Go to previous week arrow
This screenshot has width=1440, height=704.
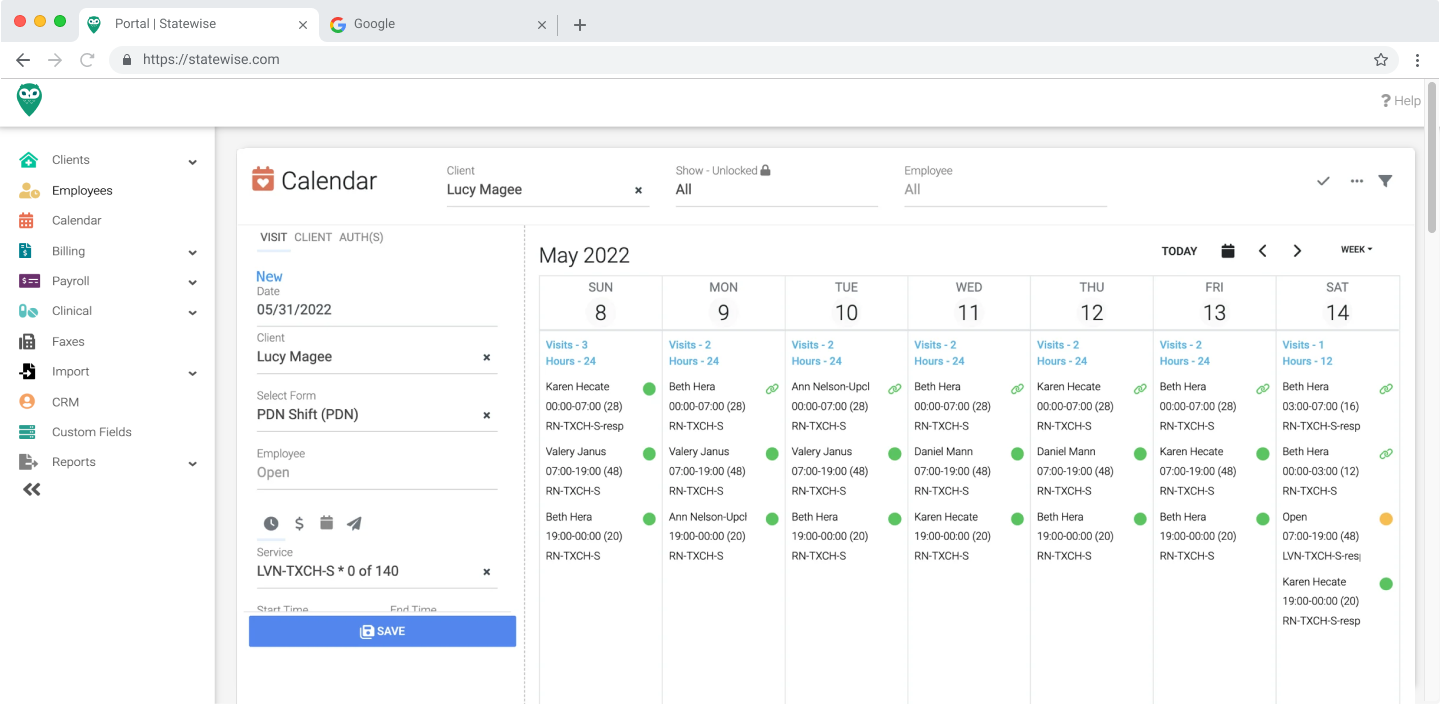click(x=1262, y=251)
